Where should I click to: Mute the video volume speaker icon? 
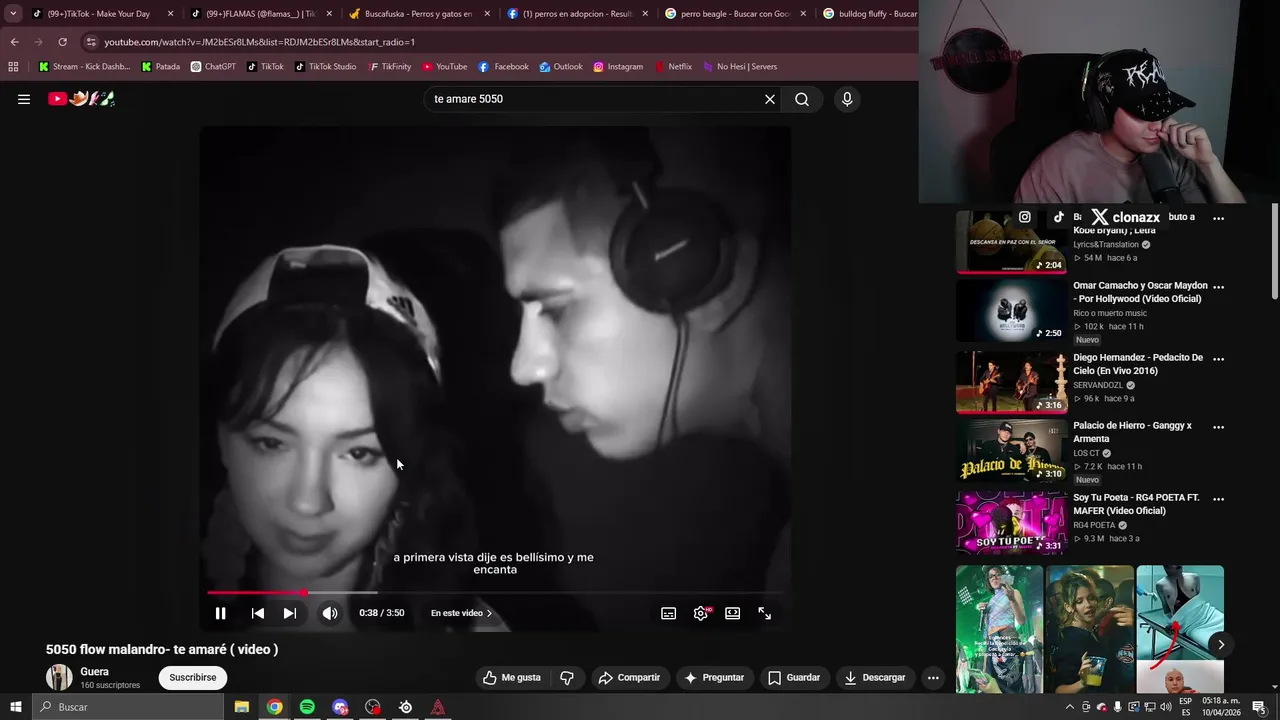pyautogui.click(x=330, y=613)
